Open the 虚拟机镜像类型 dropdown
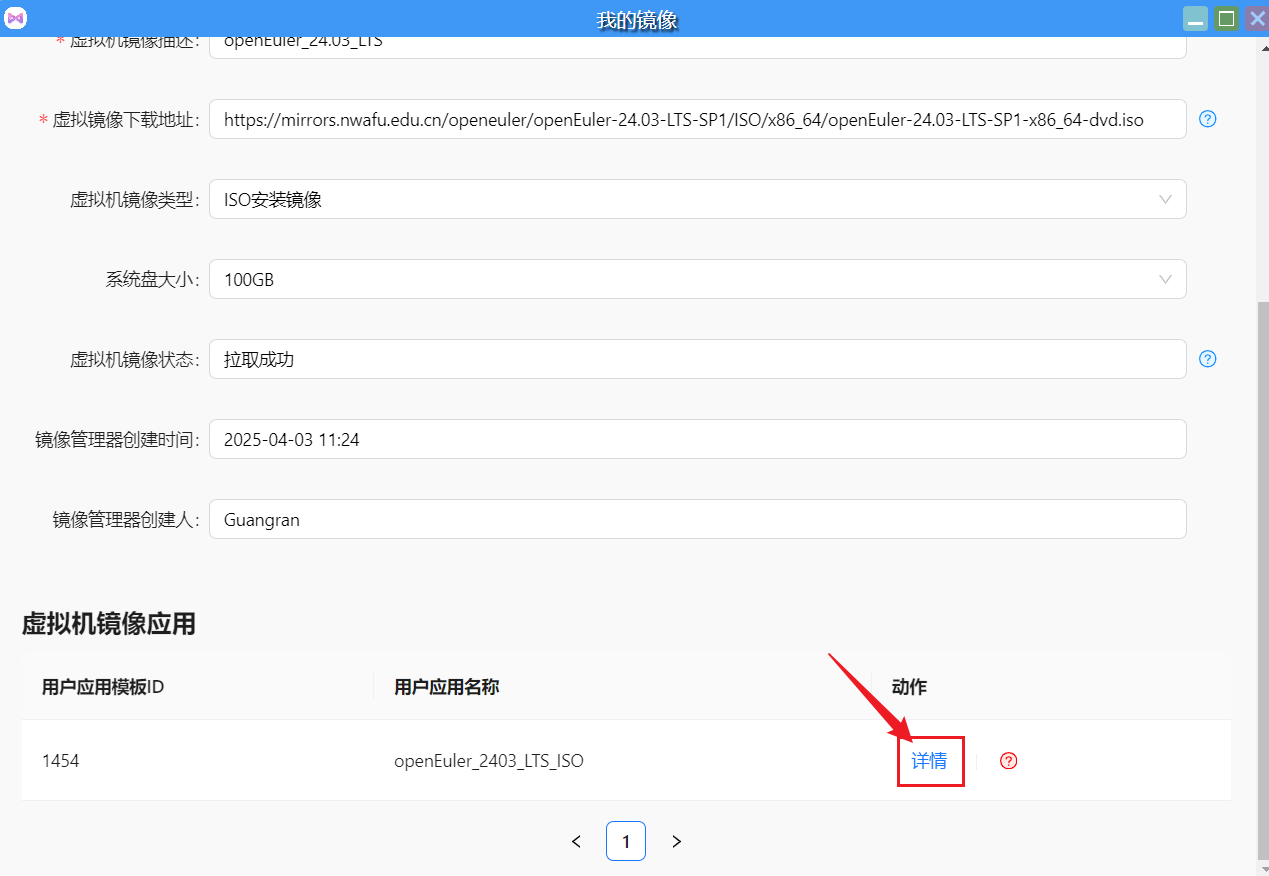Image resolution: width=1269 pixels, height=876 pixels. 698,199
